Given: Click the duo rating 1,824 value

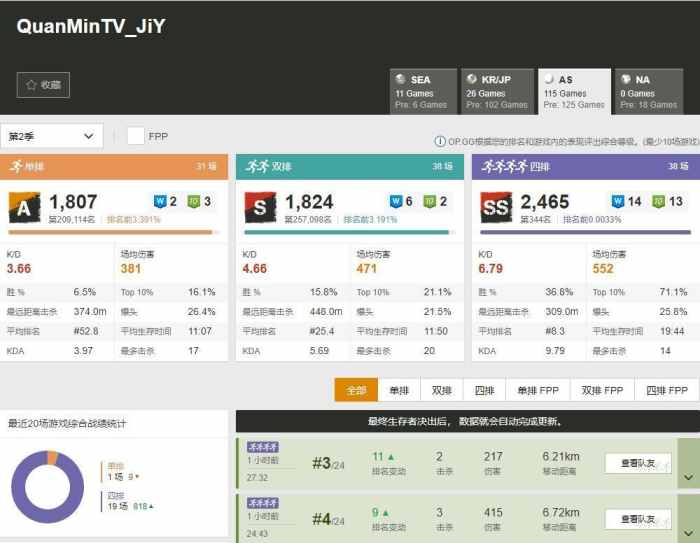Looking at the screenshot, I should click(x=309, y=202).
